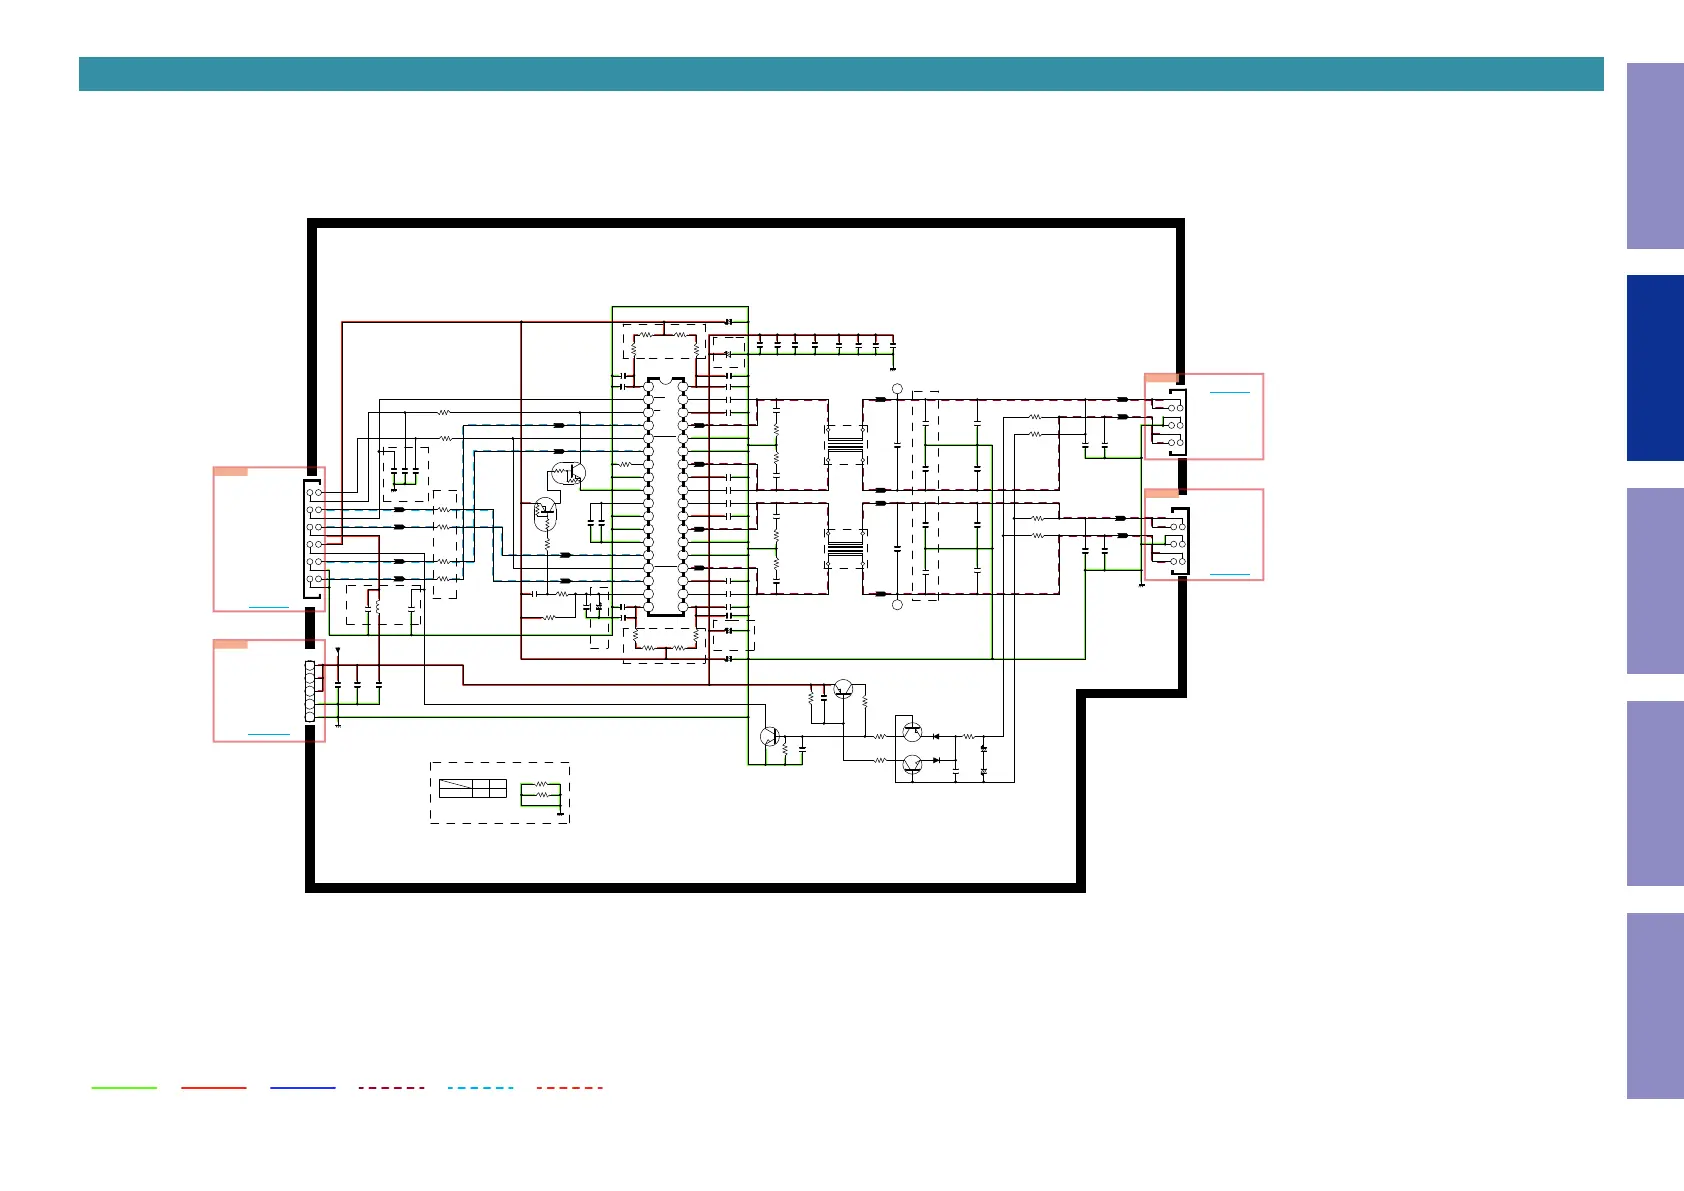
Task: Follow the blue link in lower-right connector box
Action: 1229,575
